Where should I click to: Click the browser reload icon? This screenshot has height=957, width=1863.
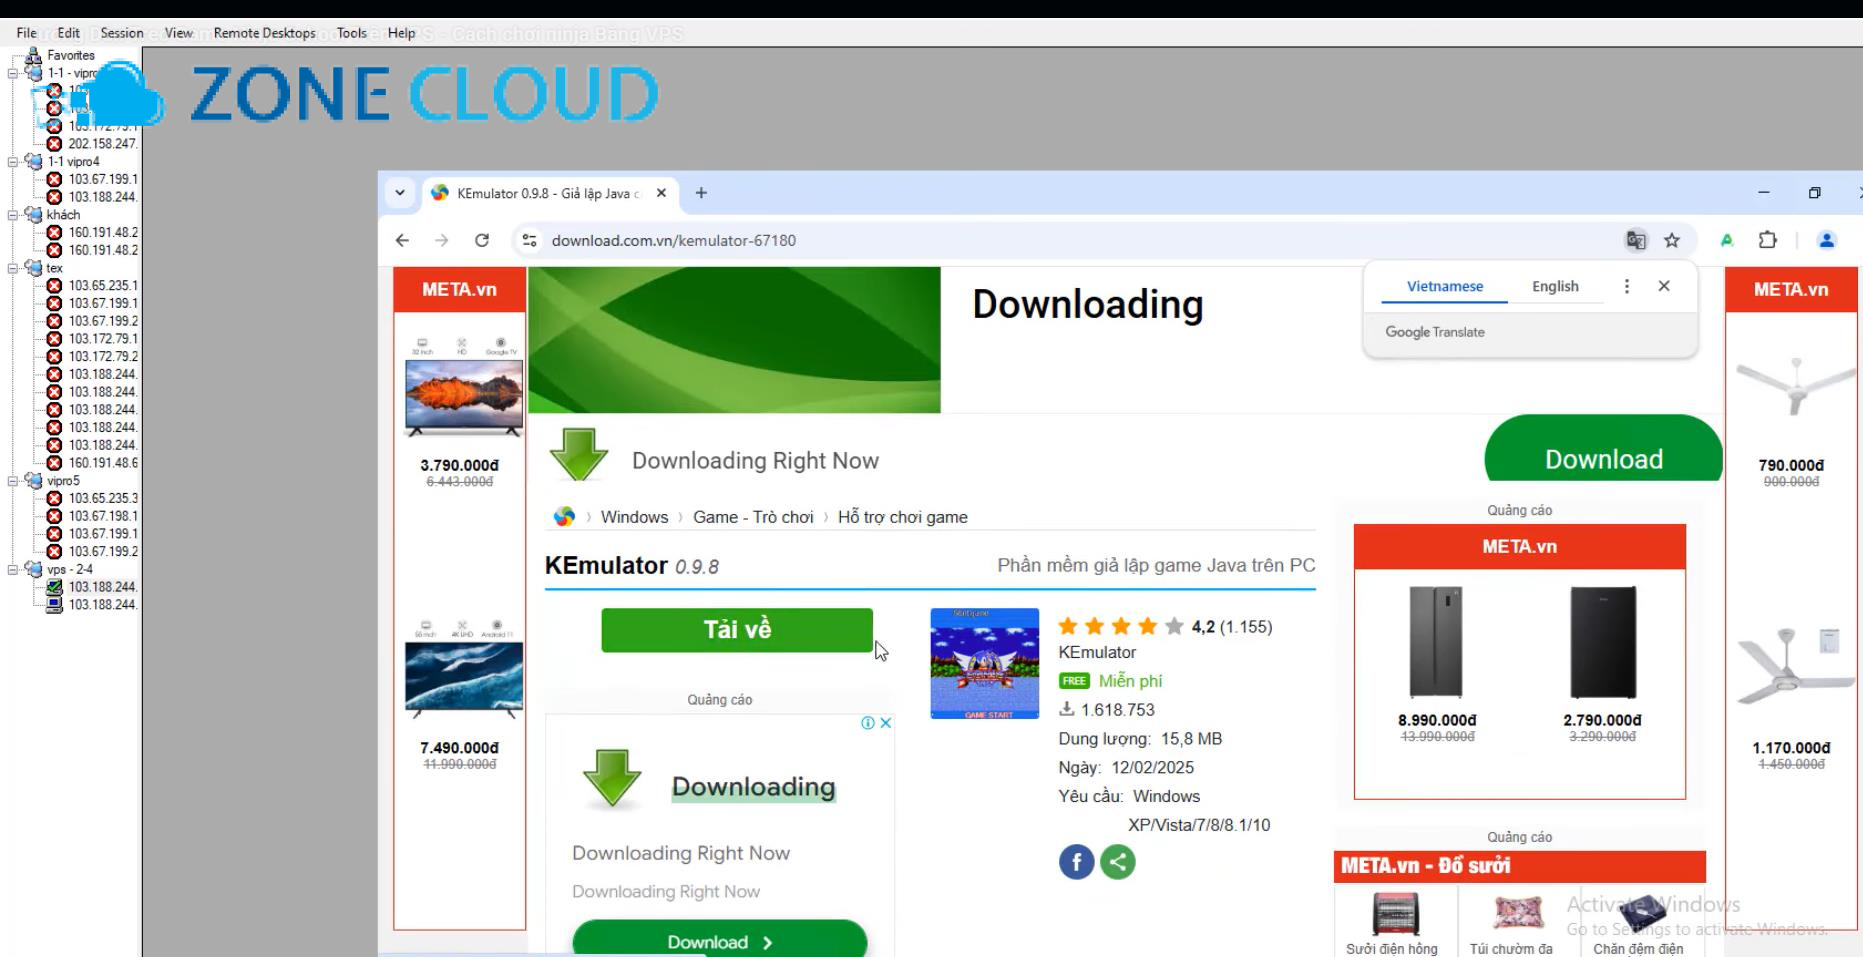tap(482, 240)
